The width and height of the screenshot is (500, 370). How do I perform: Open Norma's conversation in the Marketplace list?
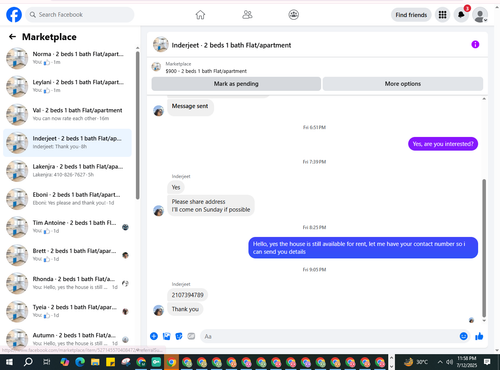pos(67,58)
